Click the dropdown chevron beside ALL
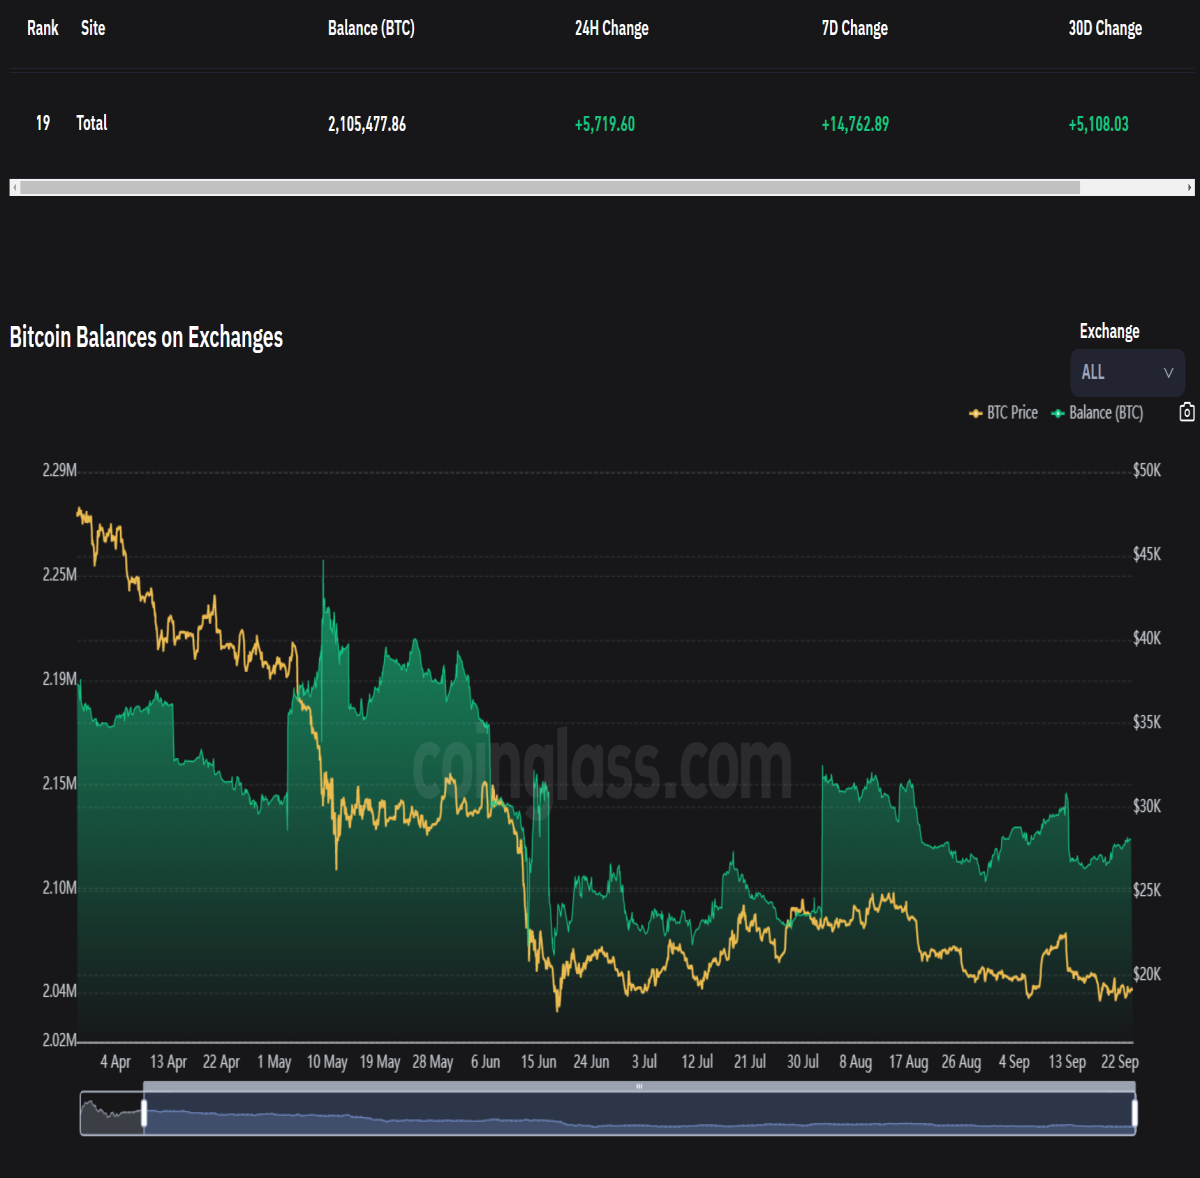Viewport: 1200px width, 1178px height. pyautogui.click(x=1168, y=373)
